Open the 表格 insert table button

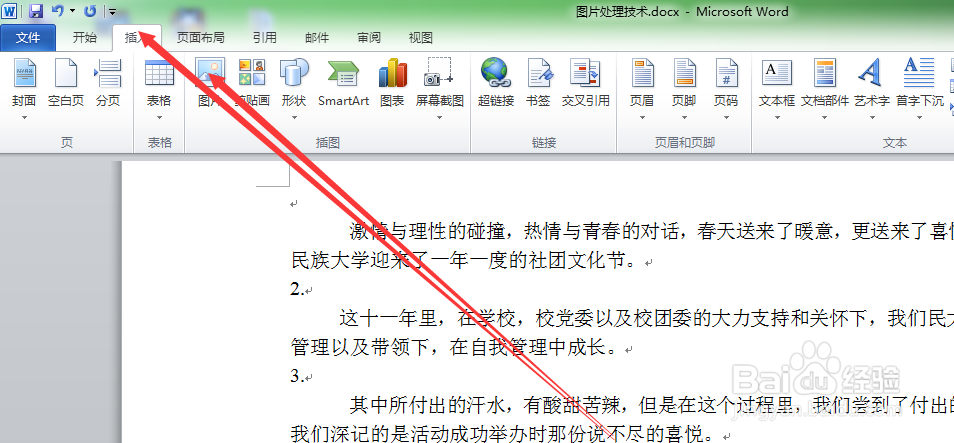[x=159, y=82]
